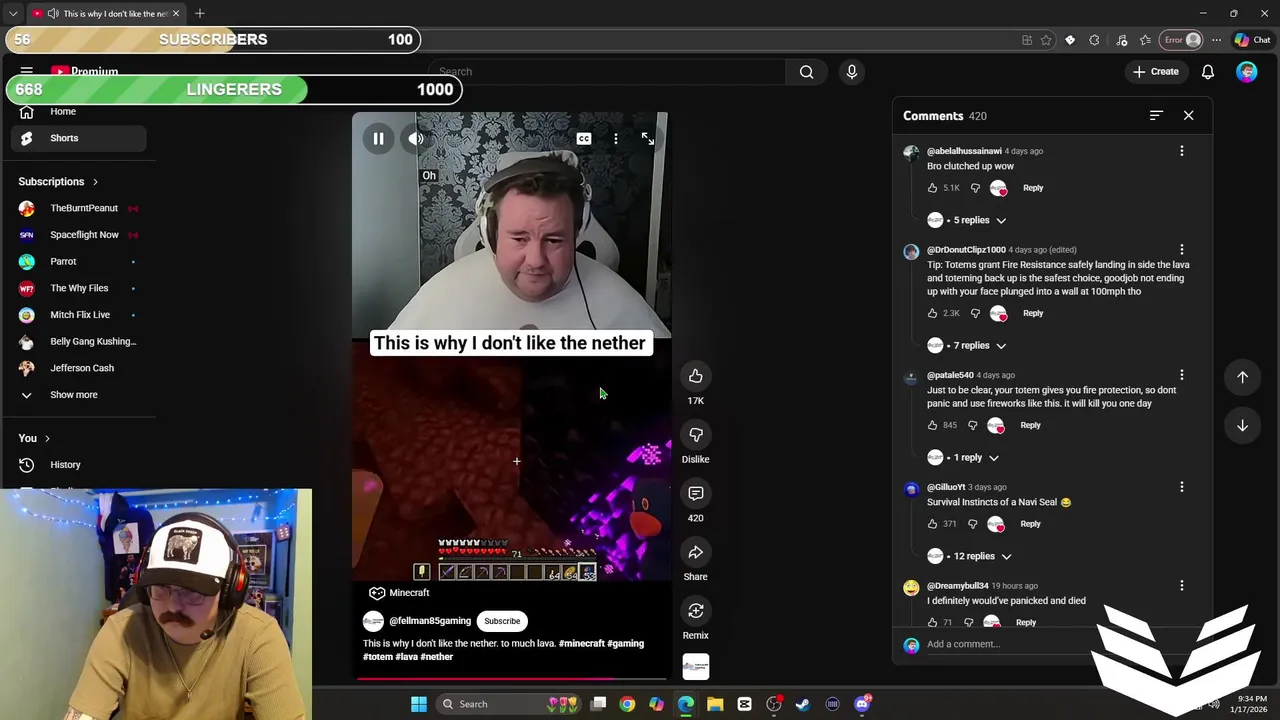
Task: Open the comments sort menu
Action: tap(1156, 116)
